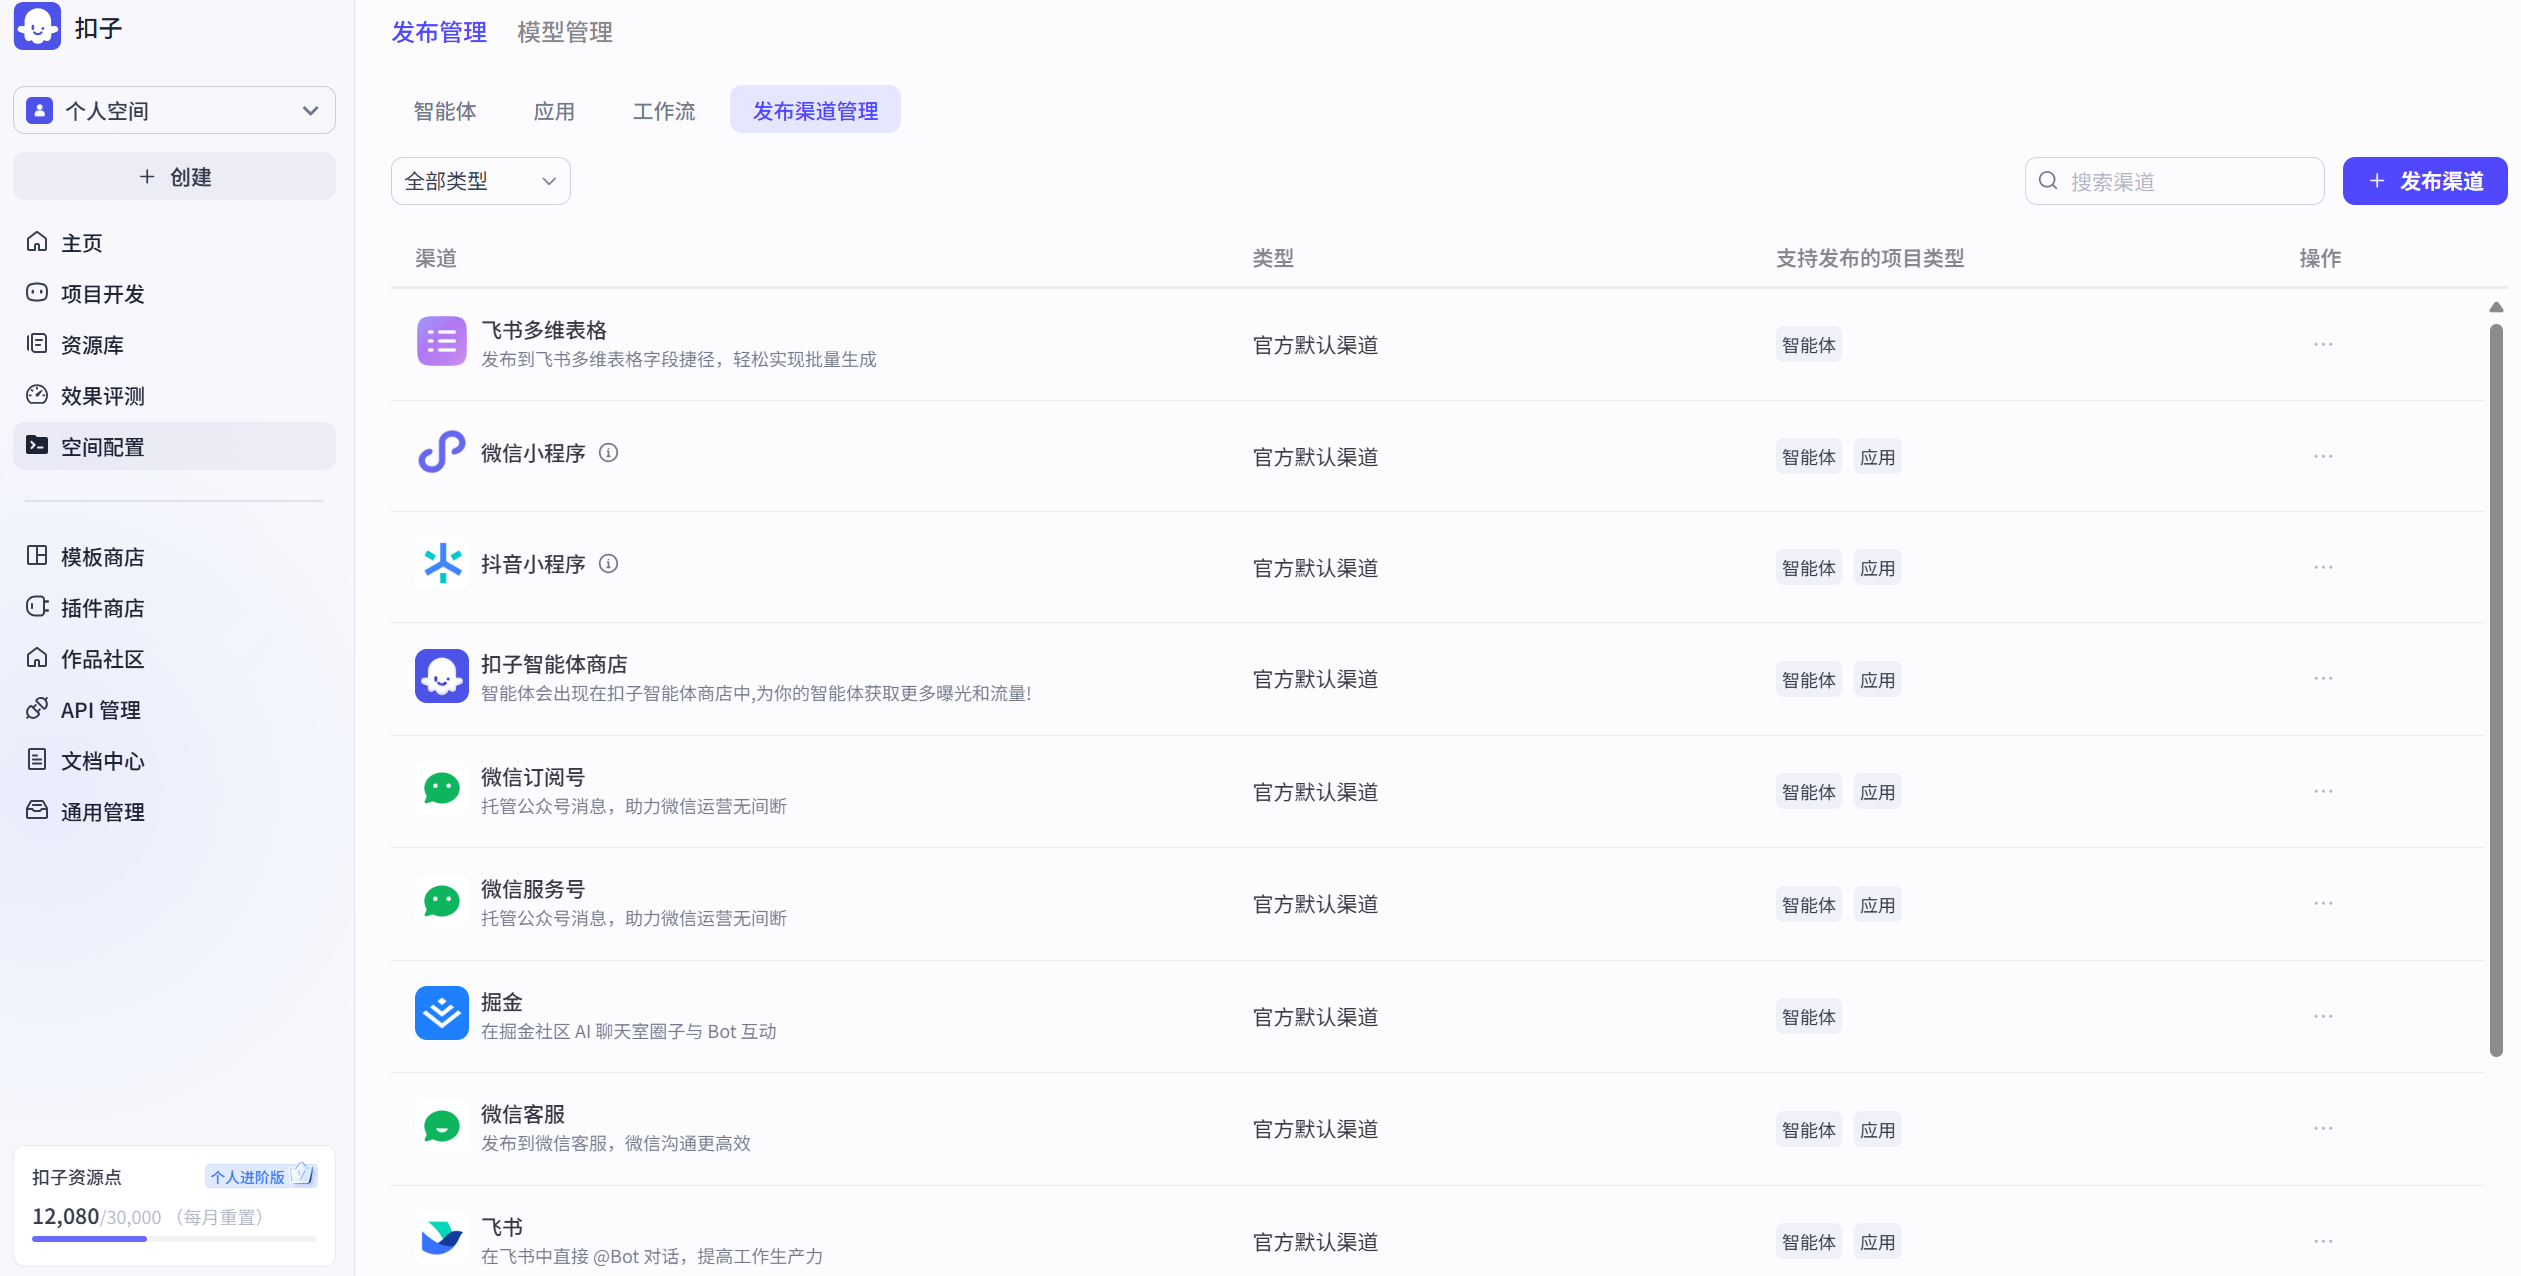Click the 掘金 channel icon
Viewport: 2521px width, 1276px height.
coord(441,1014)
